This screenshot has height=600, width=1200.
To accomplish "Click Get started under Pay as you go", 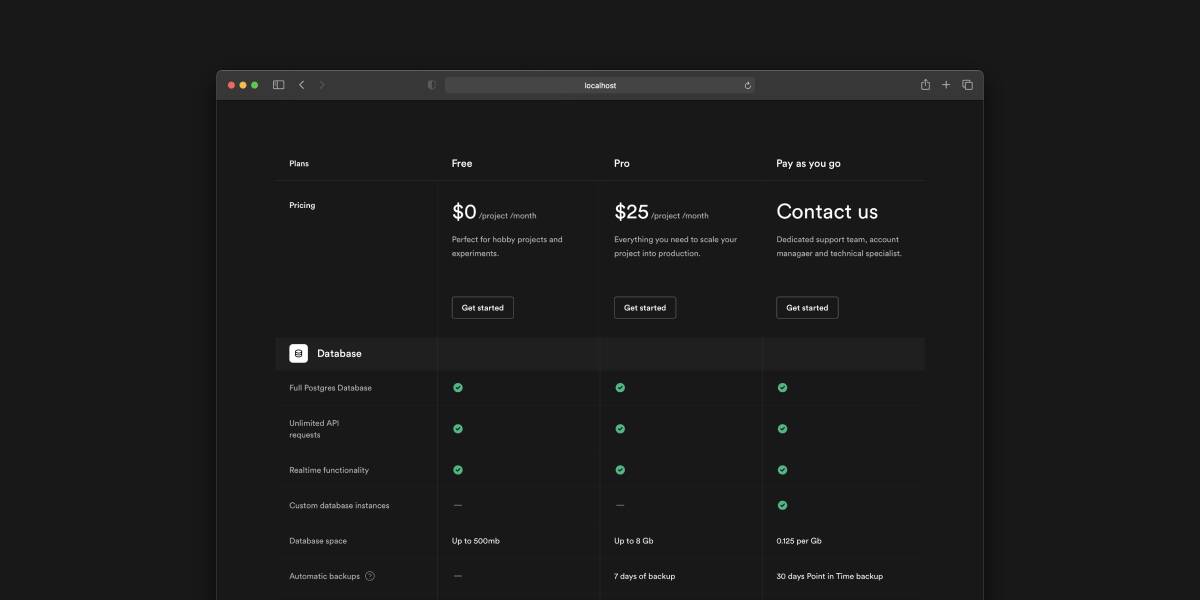I will click(807, 307).
